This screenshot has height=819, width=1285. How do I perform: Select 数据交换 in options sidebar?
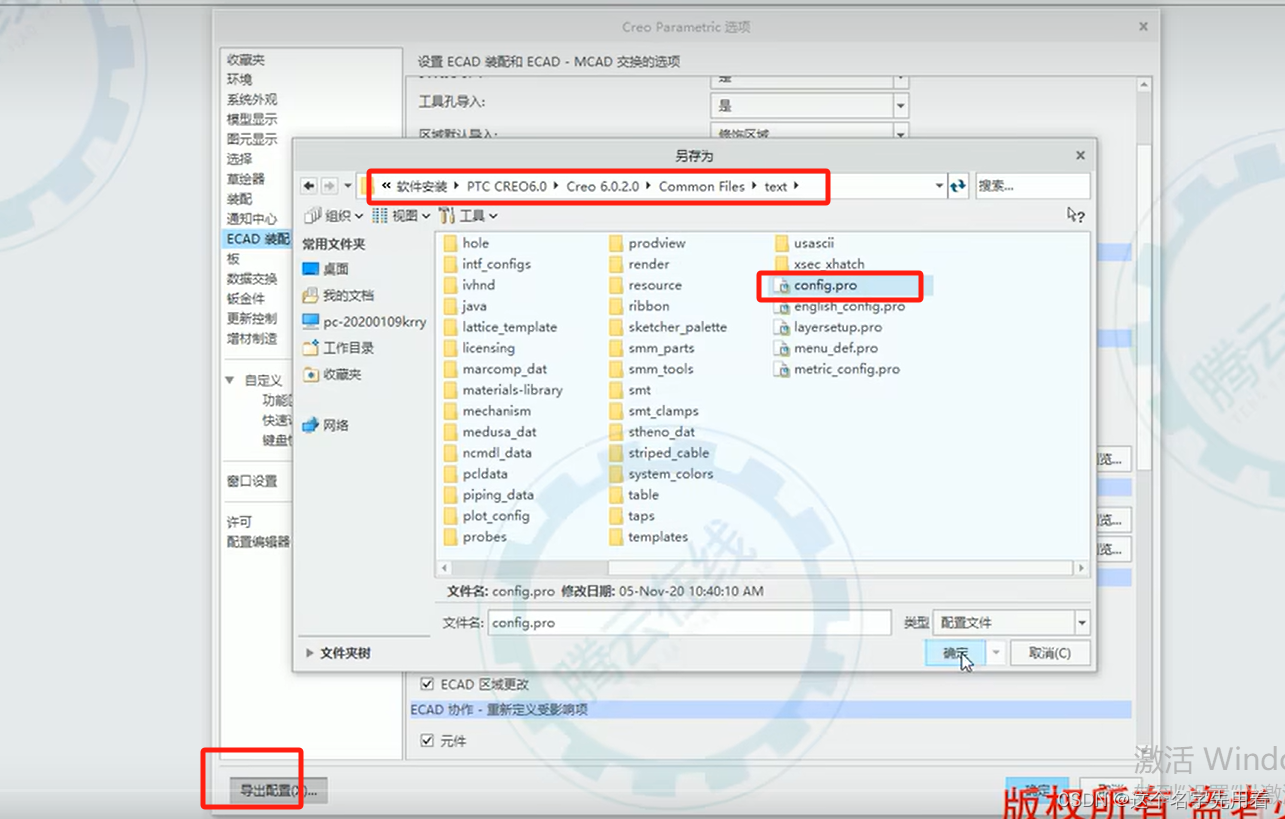[252, 279]
